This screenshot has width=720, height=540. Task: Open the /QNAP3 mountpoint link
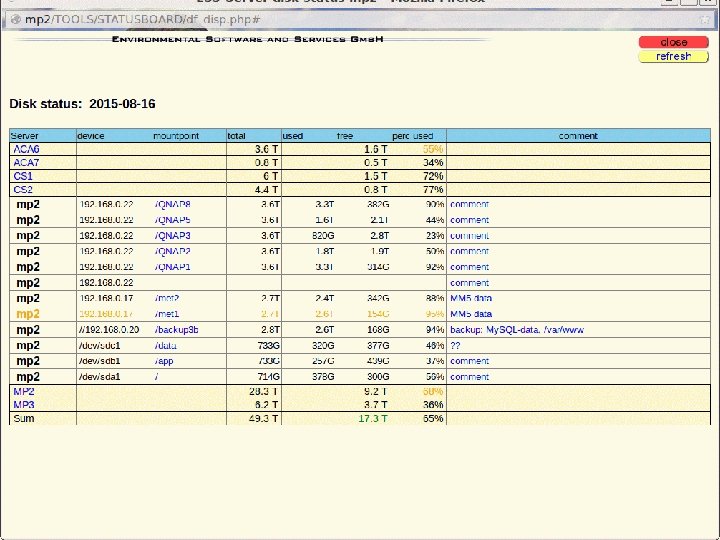[173, 236]
